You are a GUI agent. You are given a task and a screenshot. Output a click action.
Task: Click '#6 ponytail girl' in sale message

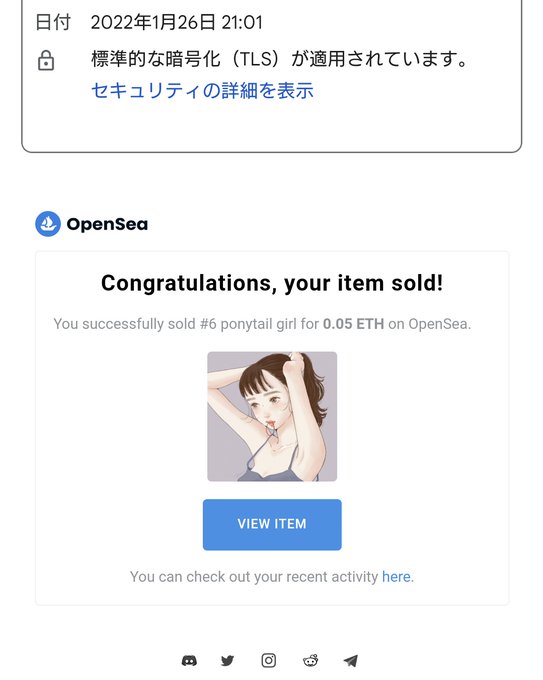point(248,324)
